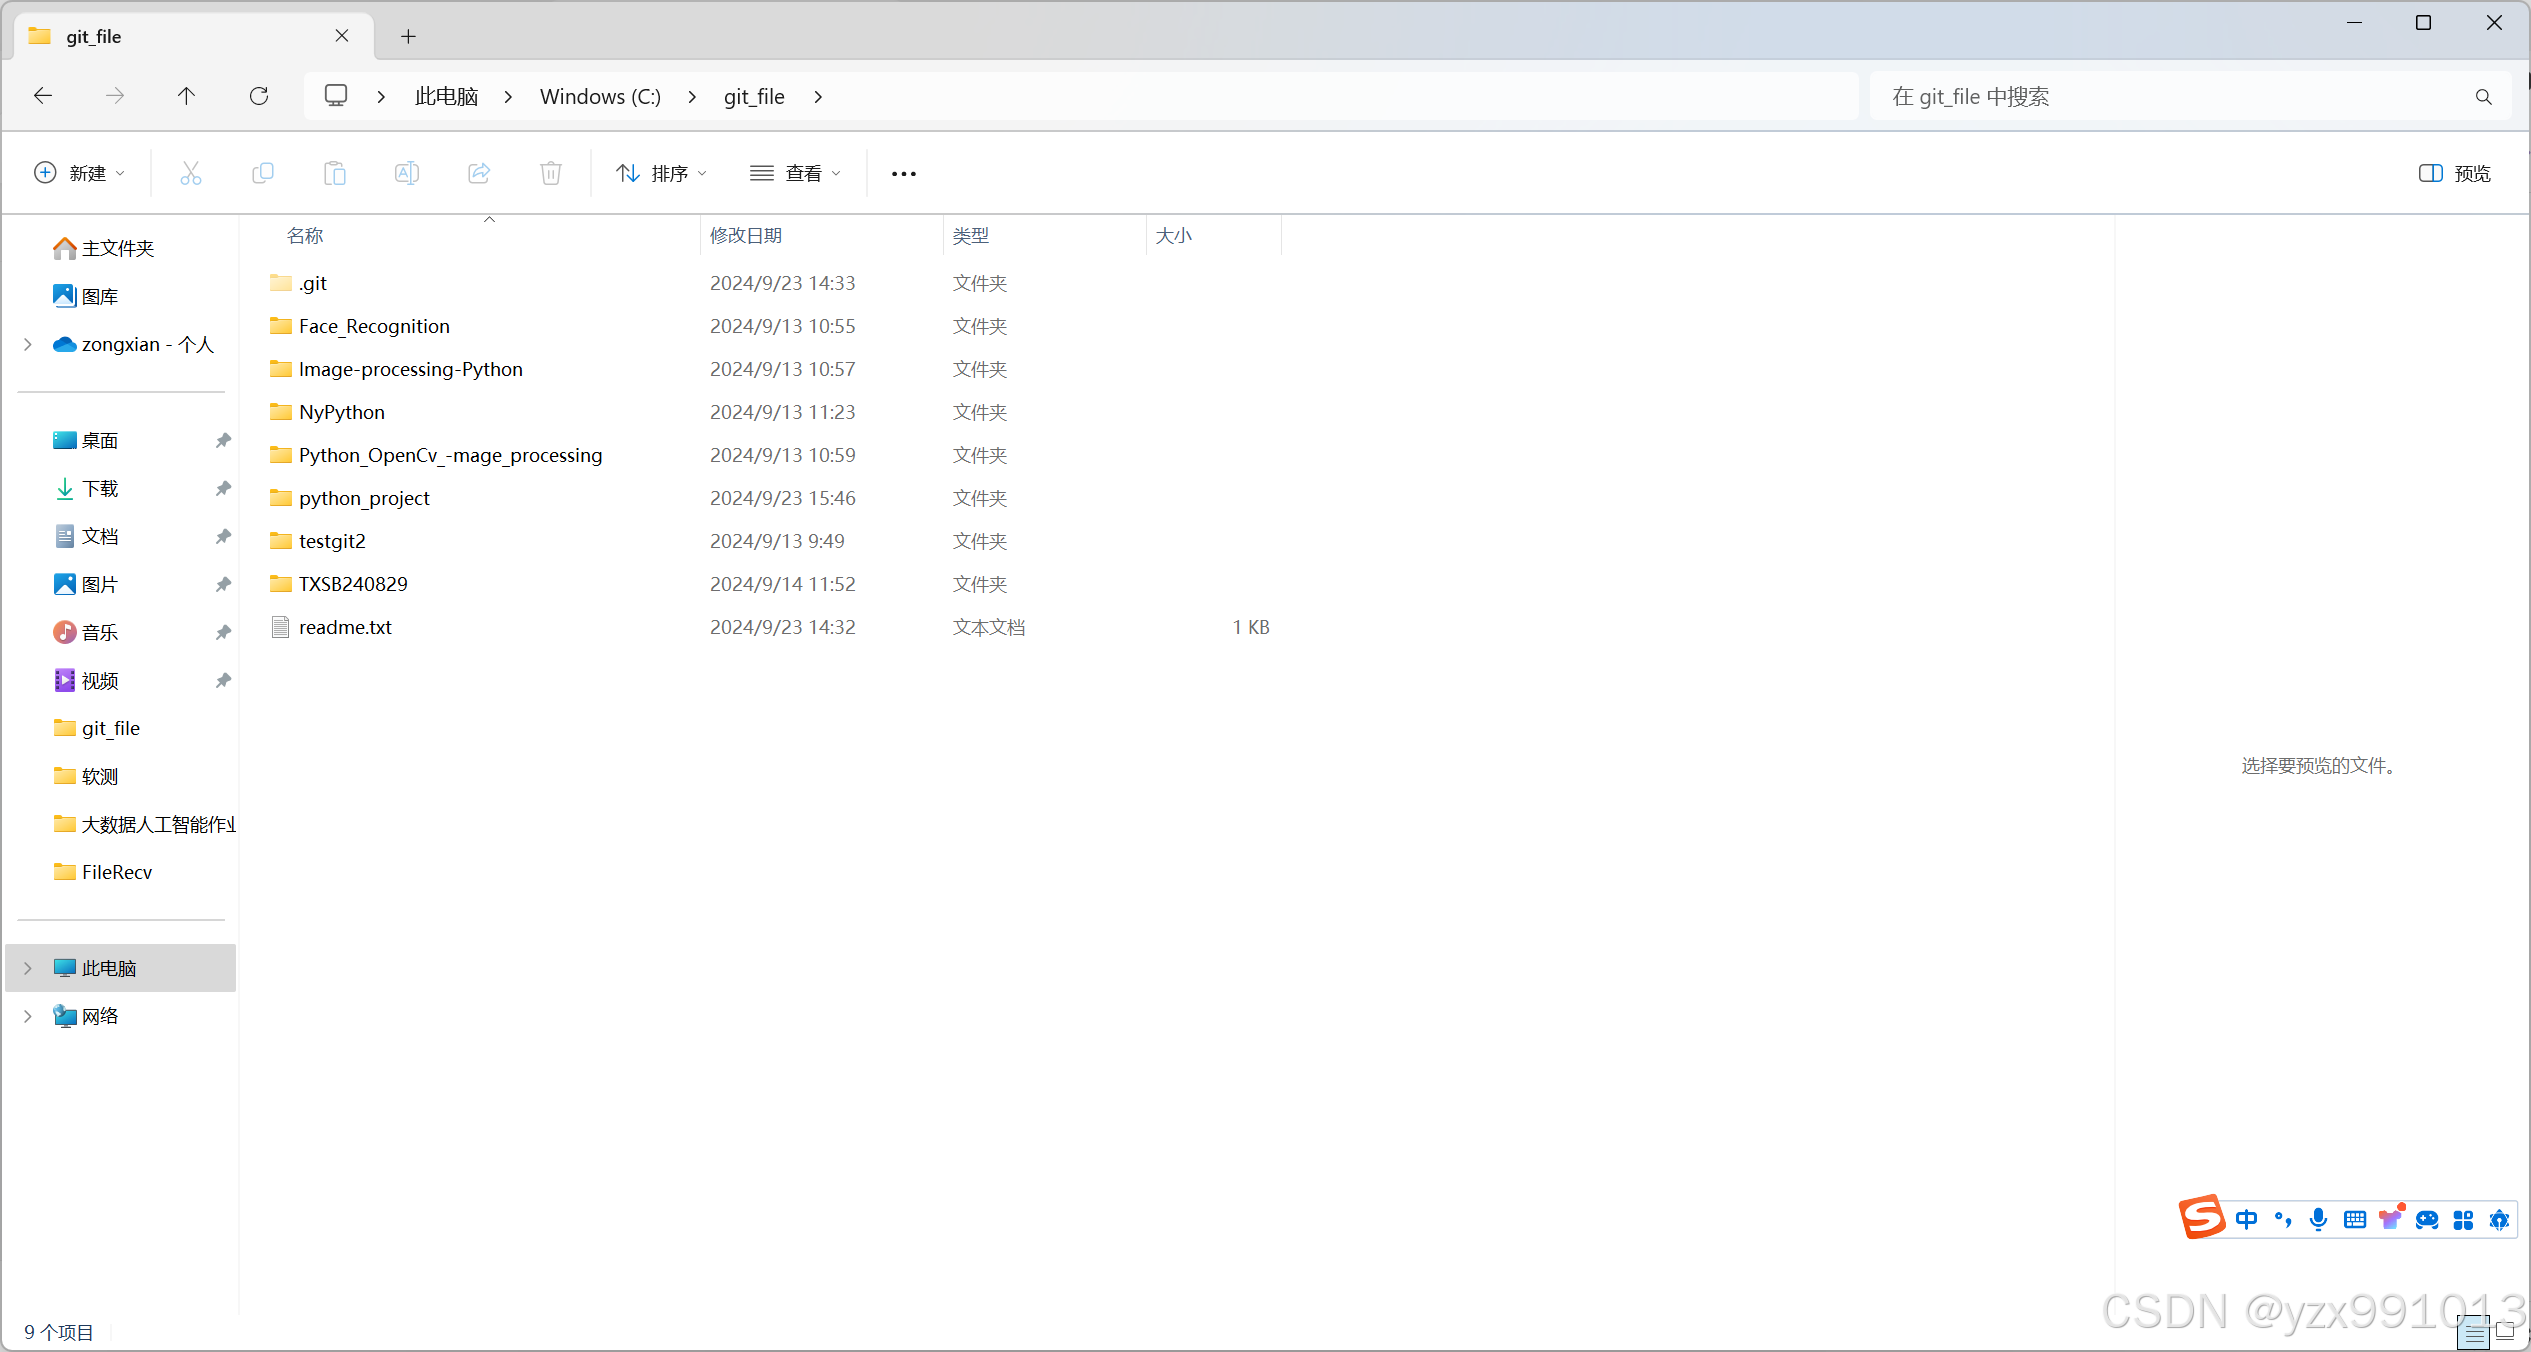Click the Paste clipboard icon
Viewport: 2531px width, 1352px height.
coord(335,173)
